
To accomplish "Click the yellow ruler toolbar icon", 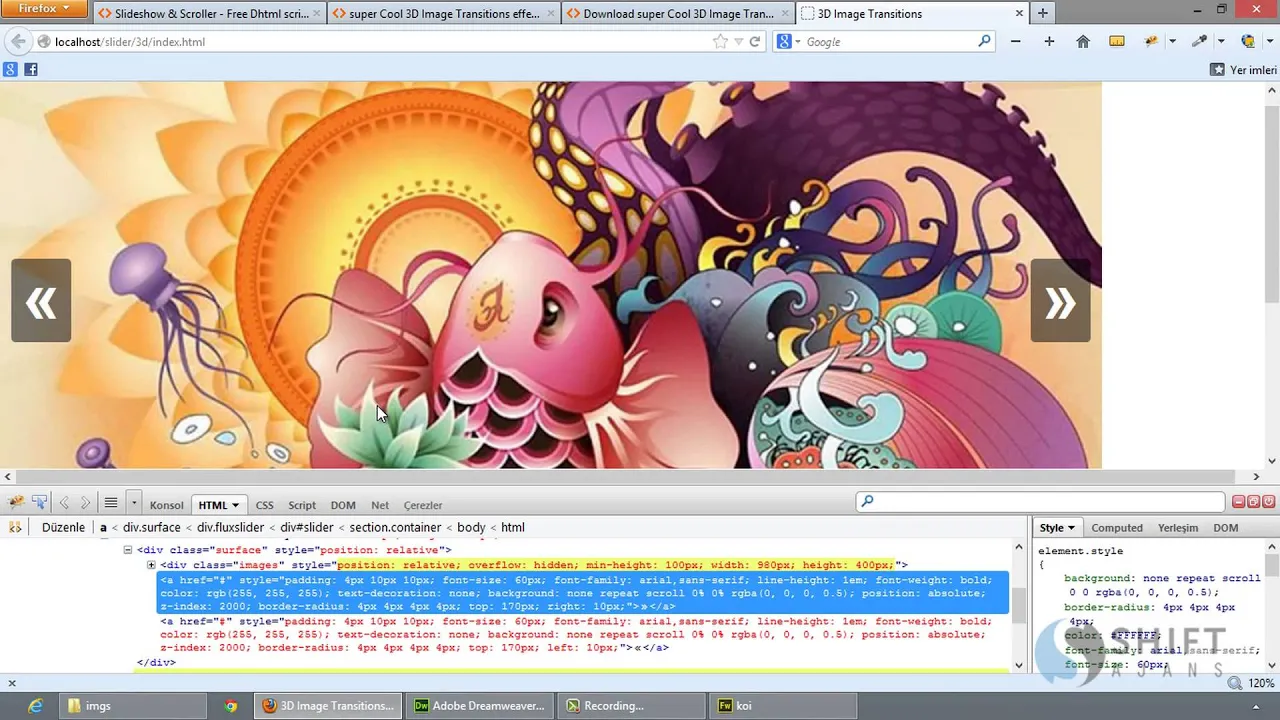I will coord(1117,41).
